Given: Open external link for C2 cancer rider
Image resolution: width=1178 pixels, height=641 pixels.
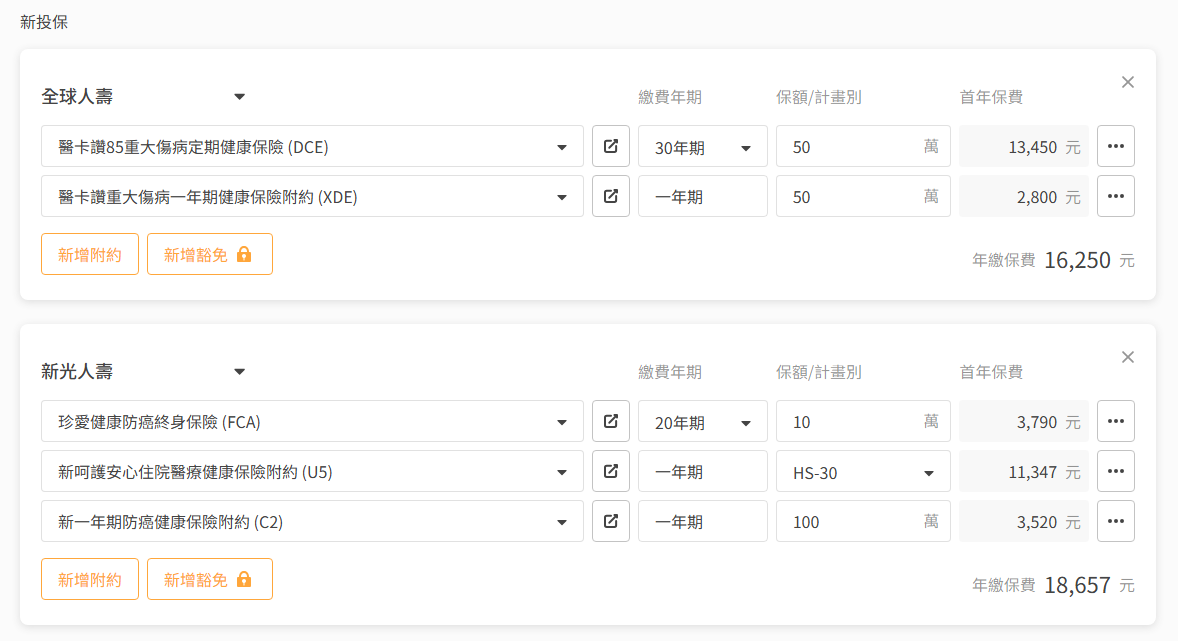Looking at the screenshot, I should pyautogui.click(x=611, y=521).
